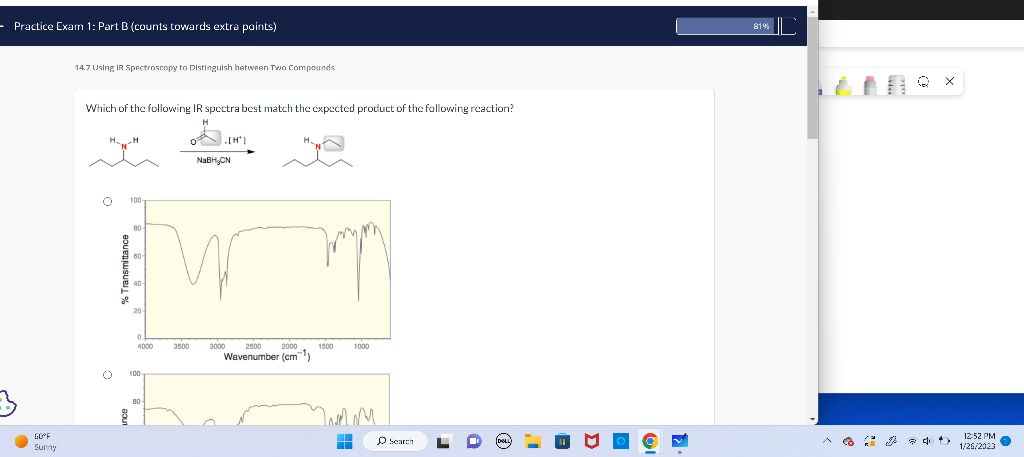The height and width of the screenshot is (457, 1024).
Task: Switch to Google Chrome on the taskbar
Action: (650, 442)
